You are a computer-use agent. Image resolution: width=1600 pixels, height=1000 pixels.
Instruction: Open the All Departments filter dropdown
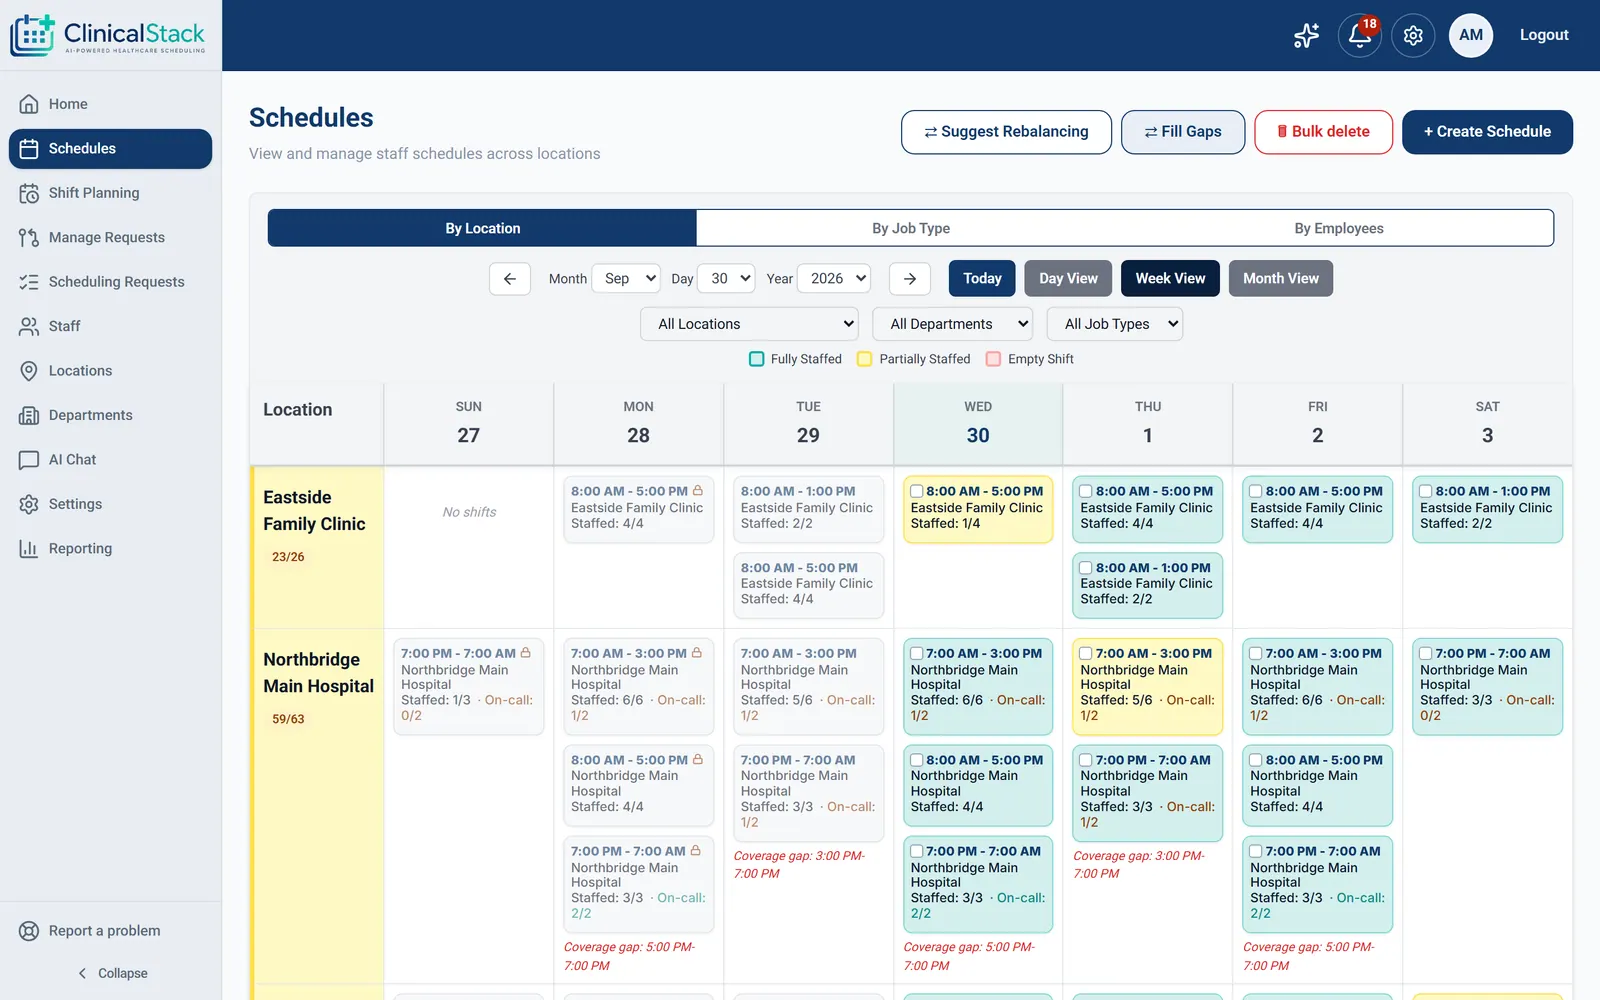point(953,324)
